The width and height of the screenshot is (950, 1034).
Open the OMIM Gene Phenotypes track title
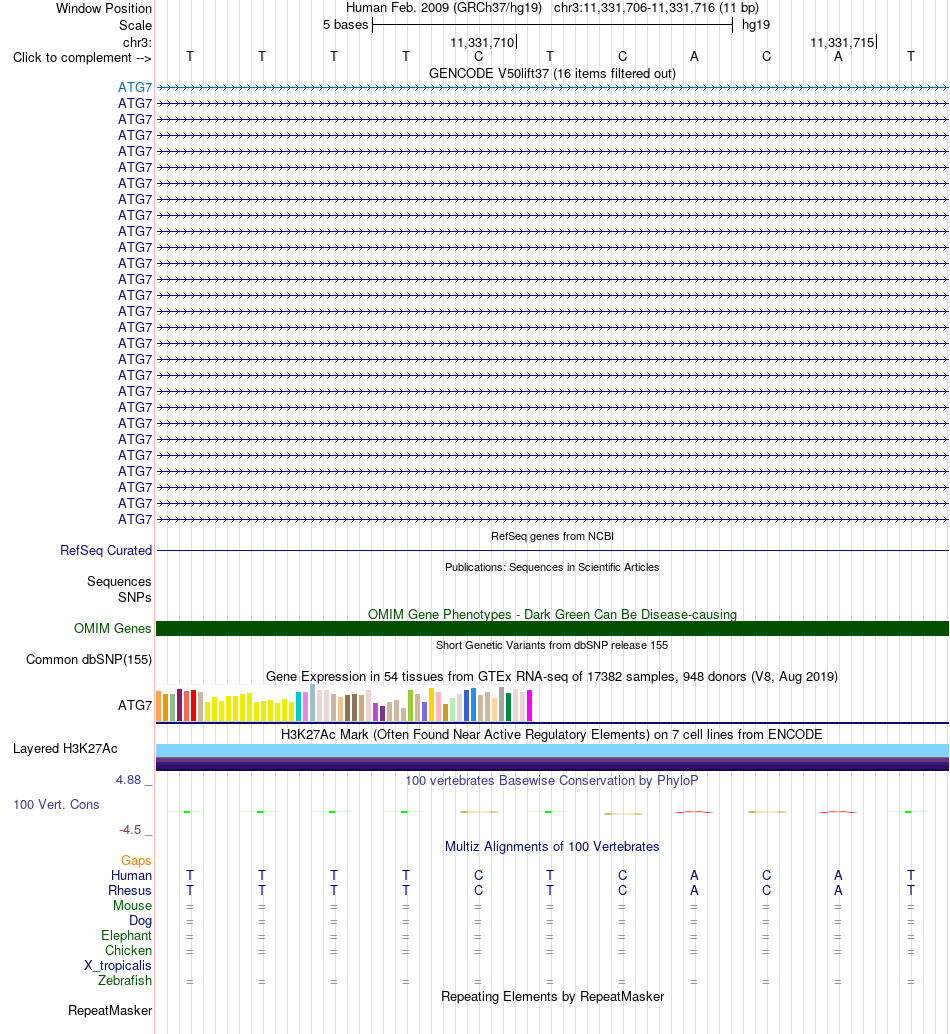pos(552,614)
